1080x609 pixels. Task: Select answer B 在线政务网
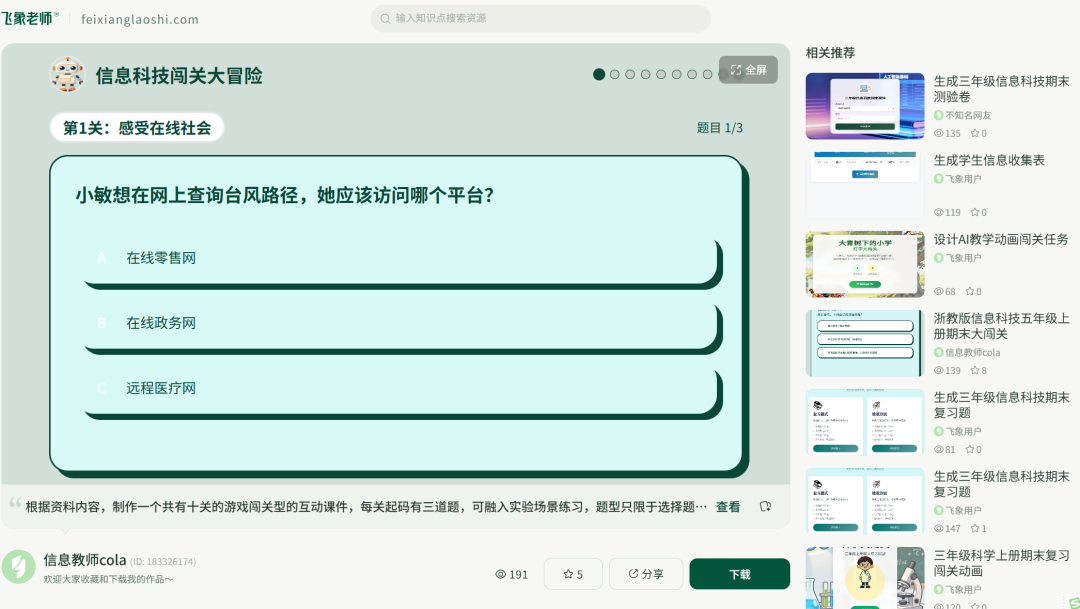400,323
